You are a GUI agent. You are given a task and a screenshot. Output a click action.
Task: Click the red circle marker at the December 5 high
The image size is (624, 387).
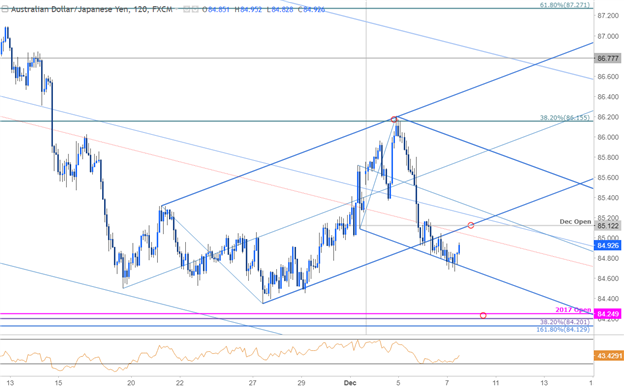394,119
